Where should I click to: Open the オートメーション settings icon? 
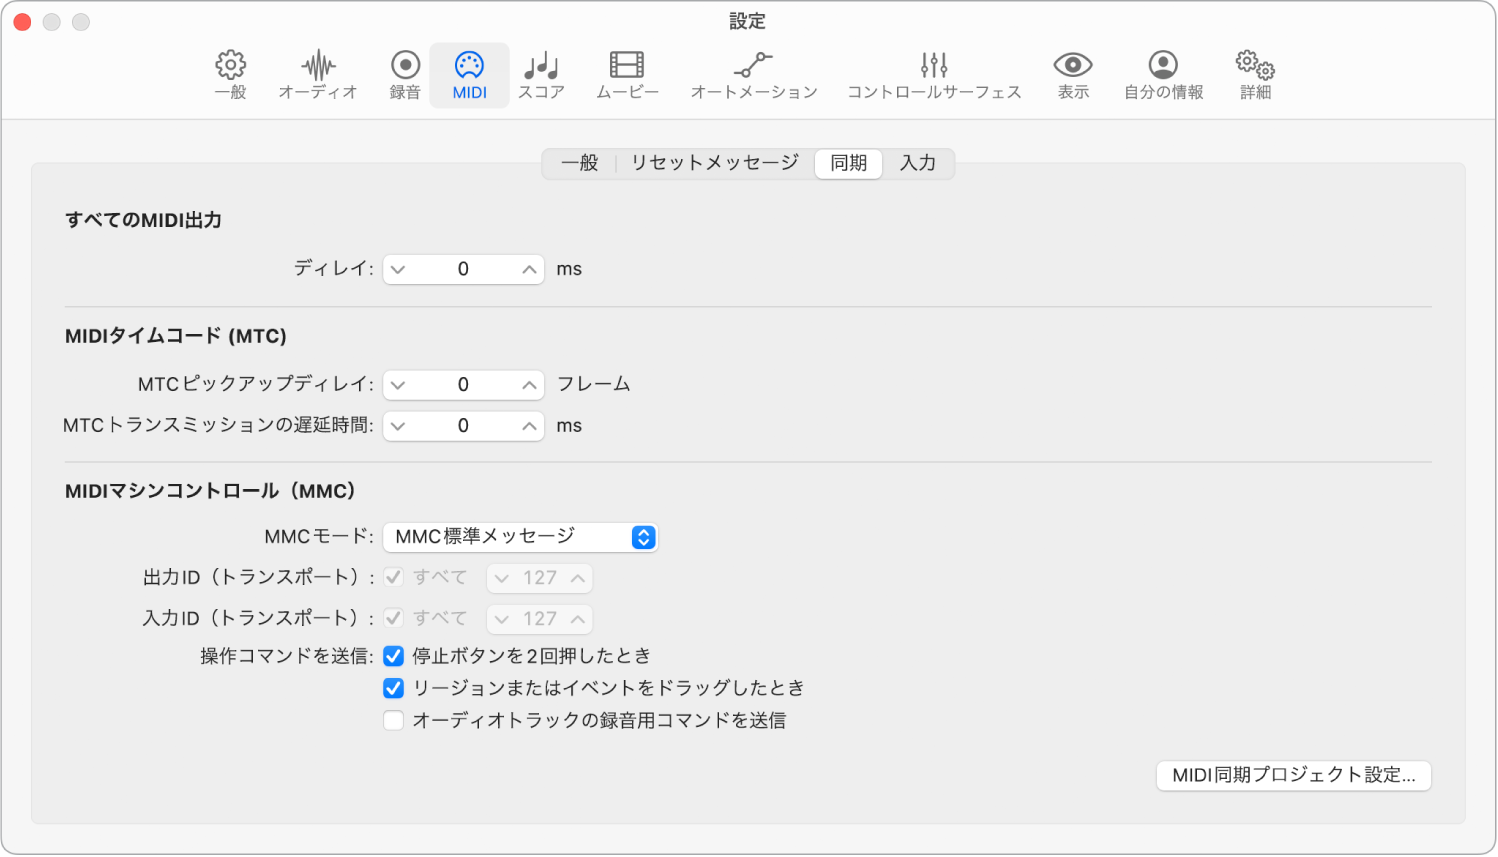752,75
